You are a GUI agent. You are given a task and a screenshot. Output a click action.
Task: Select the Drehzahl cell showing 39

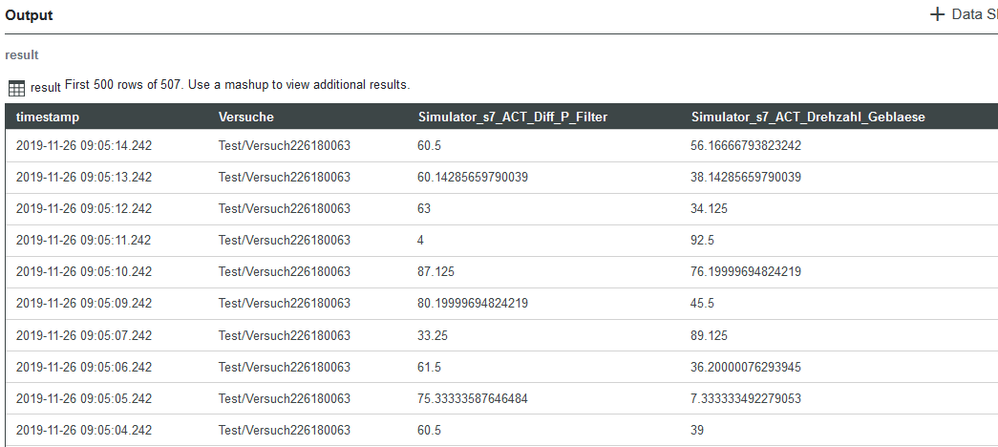(x=698, y=430)
